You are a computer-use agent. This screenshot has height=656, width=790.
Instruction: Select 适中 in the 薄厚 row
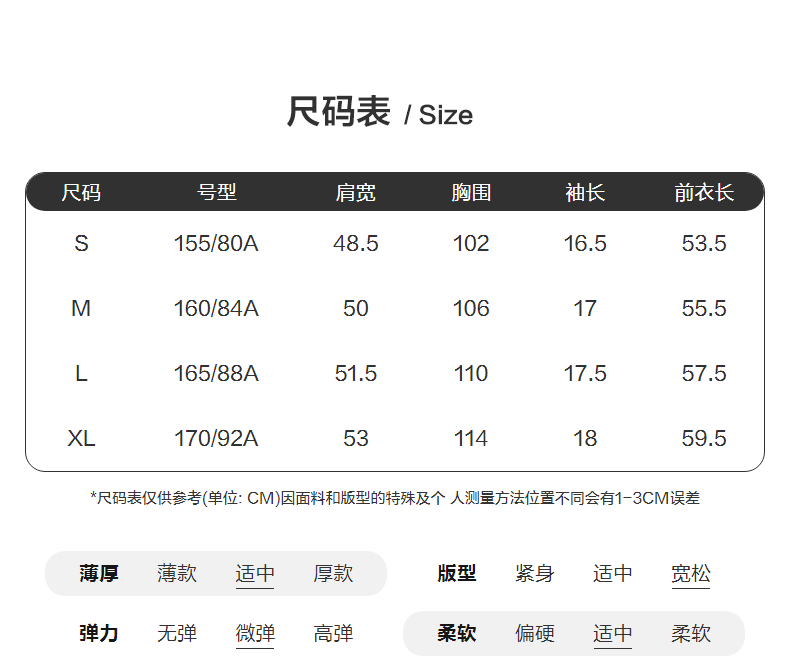255,574
